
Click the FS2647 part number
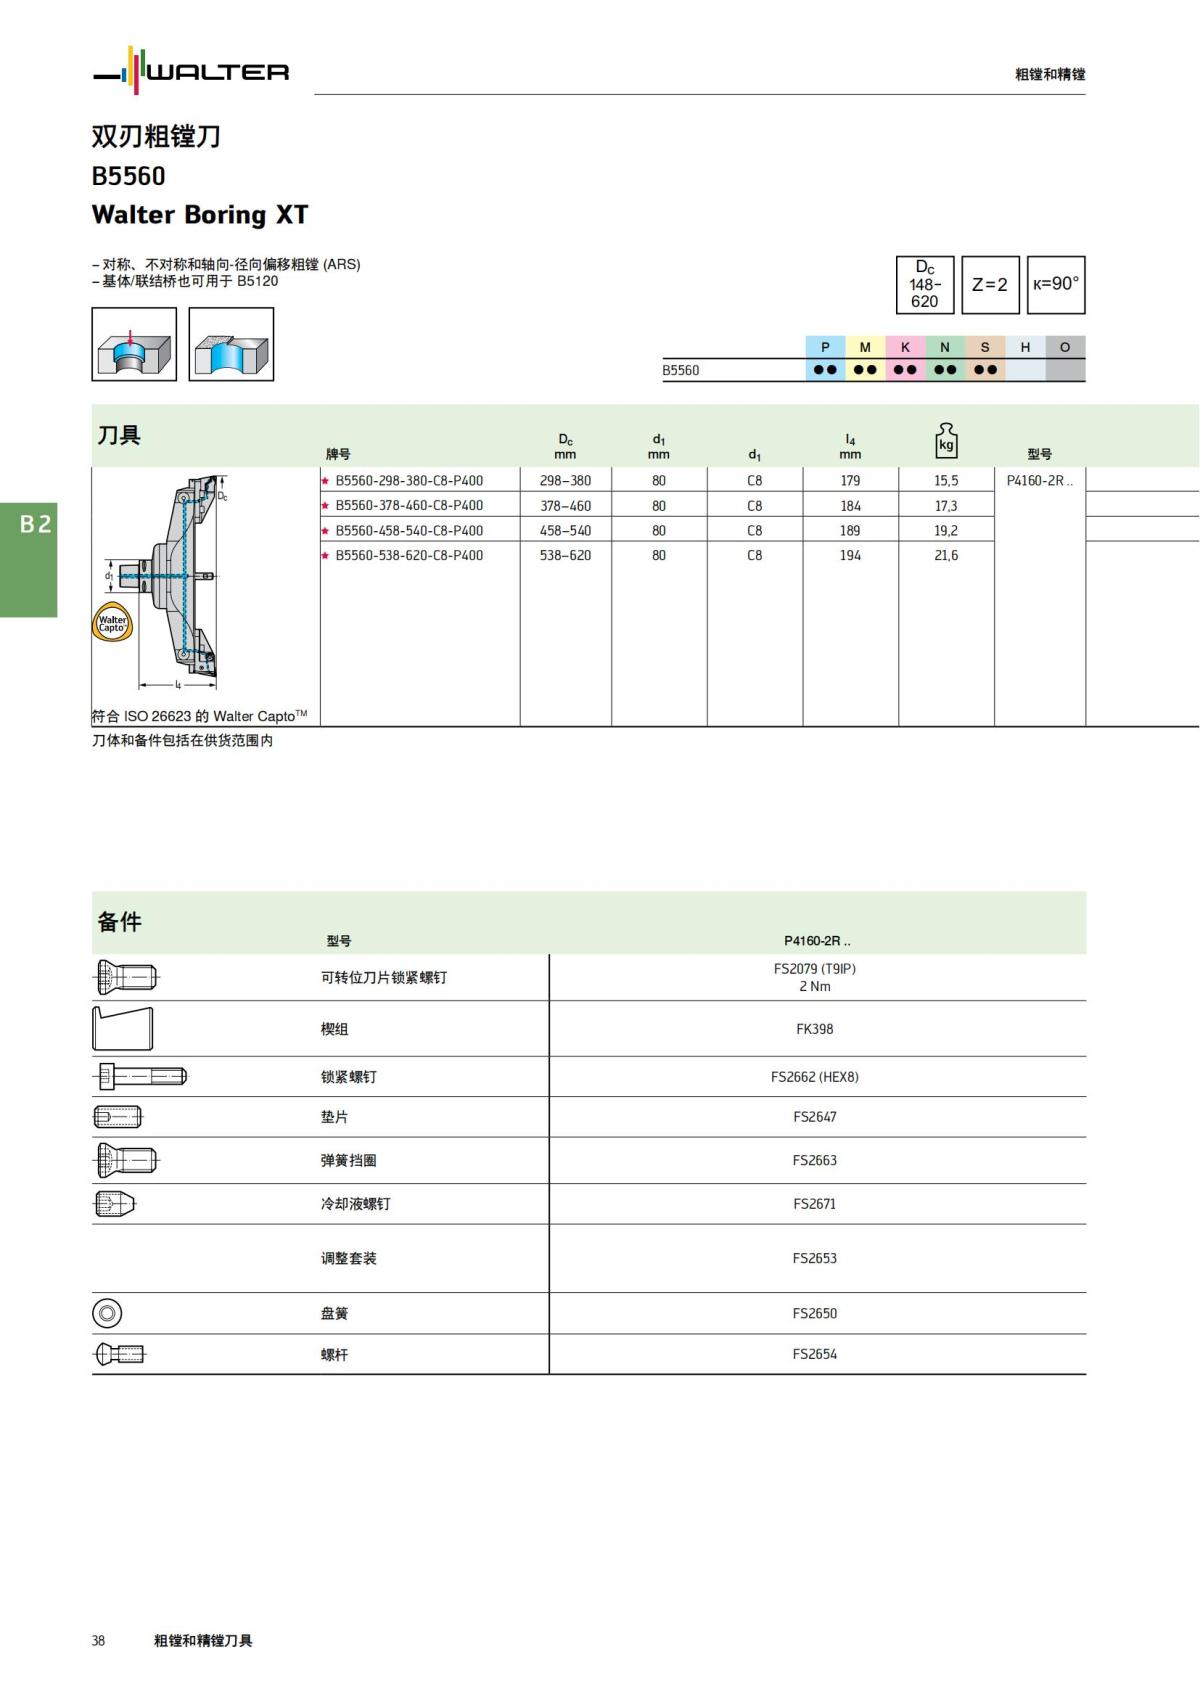(815, 1117)
